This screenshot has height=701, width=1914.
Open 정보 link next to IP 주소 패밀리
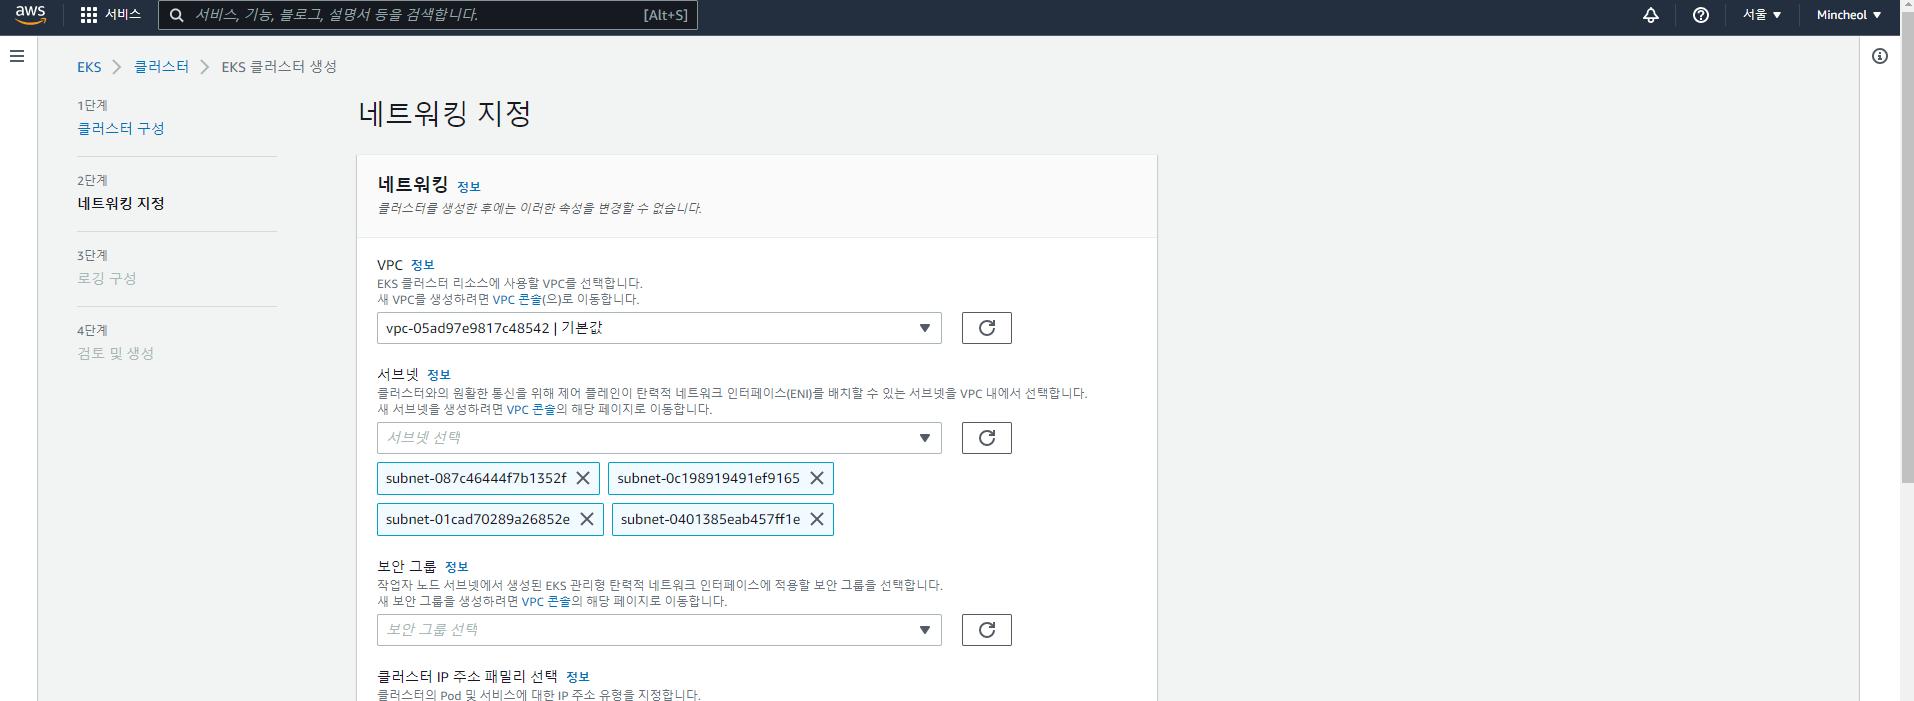578,677
